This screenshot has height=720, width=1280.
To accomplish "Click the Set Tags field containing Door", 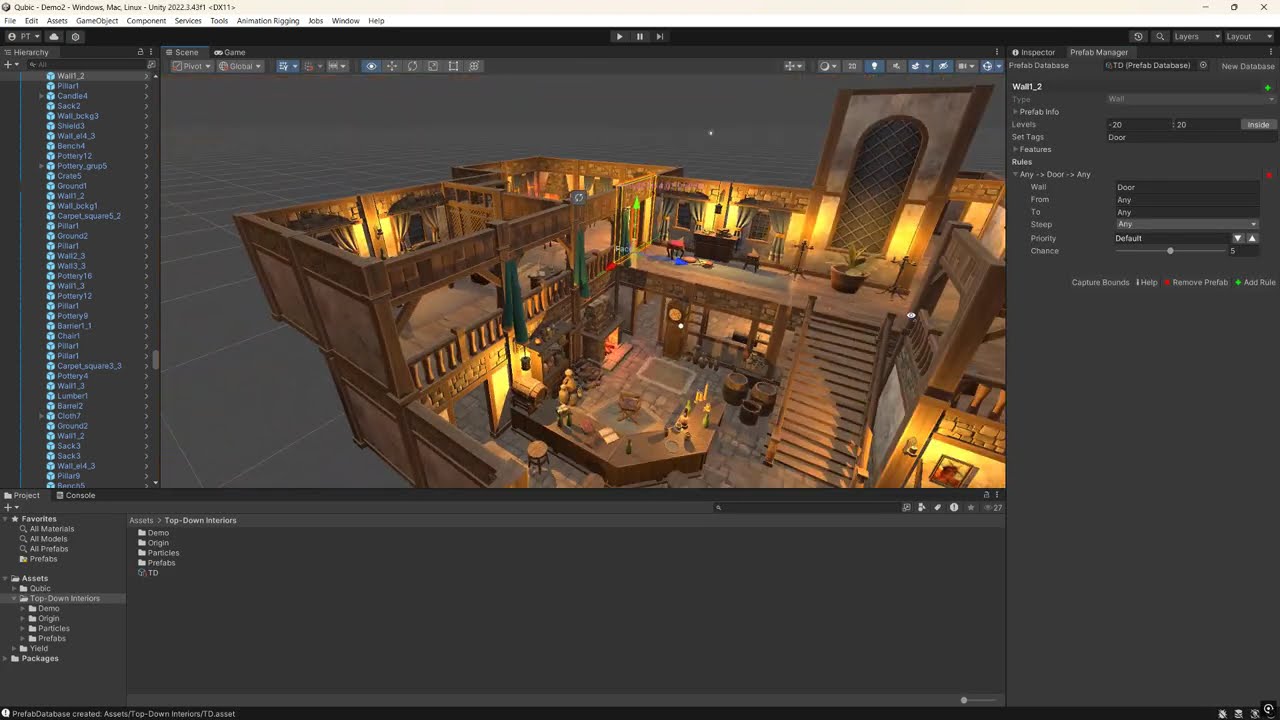I will point(1190,137).
